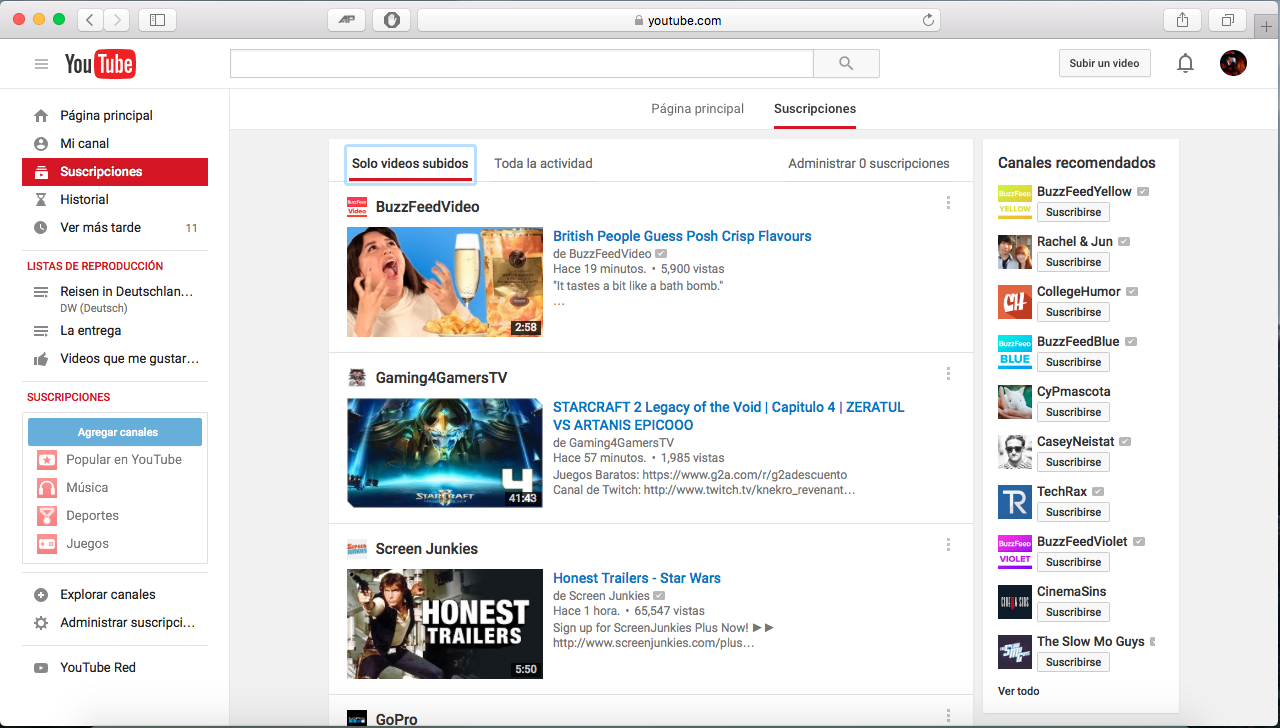The image size is (1280, 728).
Task: Click the plus icon beside Explorar canales
Action: pyautogui.click(x=41, y=595)
